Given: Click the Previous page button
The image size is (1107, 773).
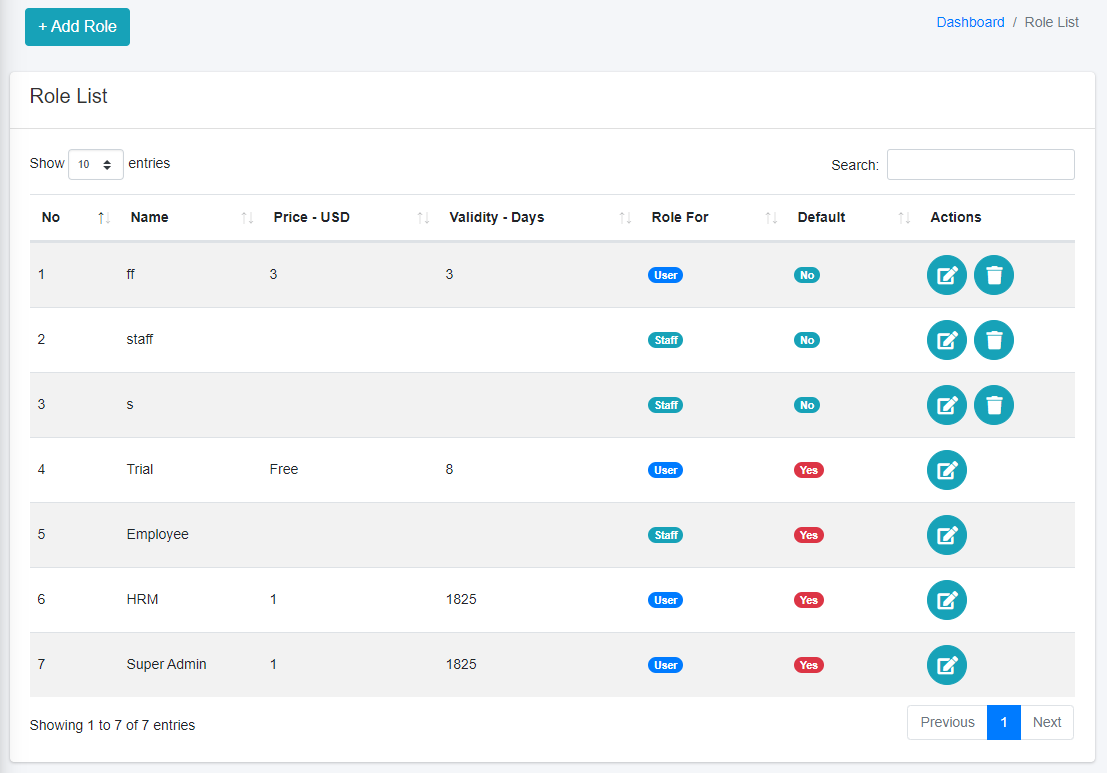Looking at the screenshot, I should pos(947,722).
